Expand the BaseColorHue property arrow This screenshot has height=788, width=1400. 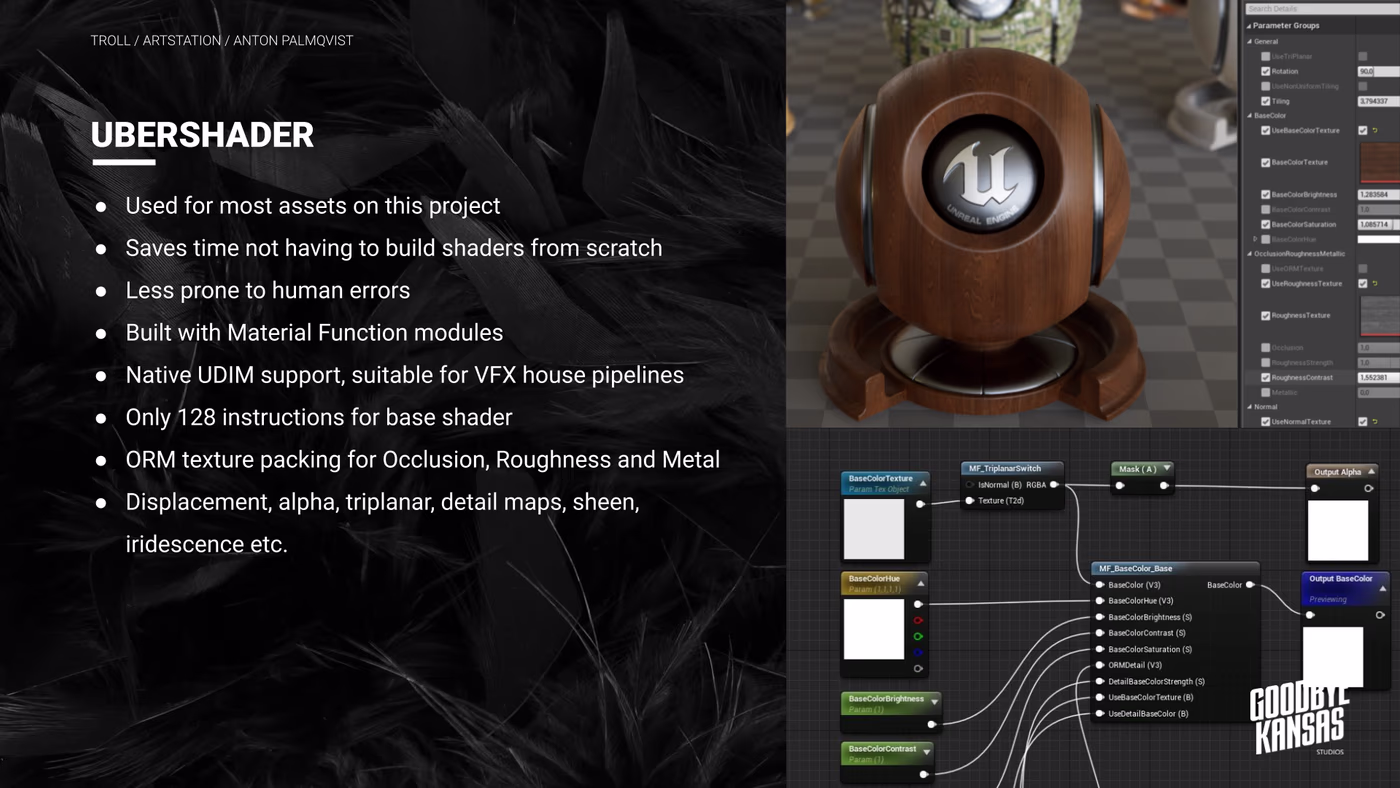click(x=1256, y=240)
